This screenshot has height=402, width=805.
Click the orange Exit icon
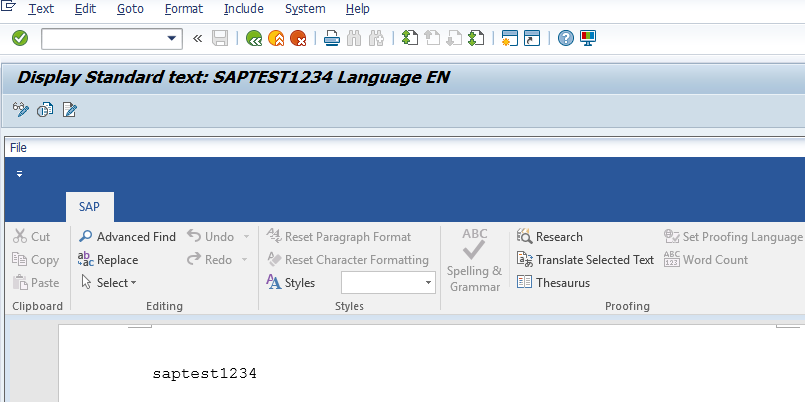(276, 39)
